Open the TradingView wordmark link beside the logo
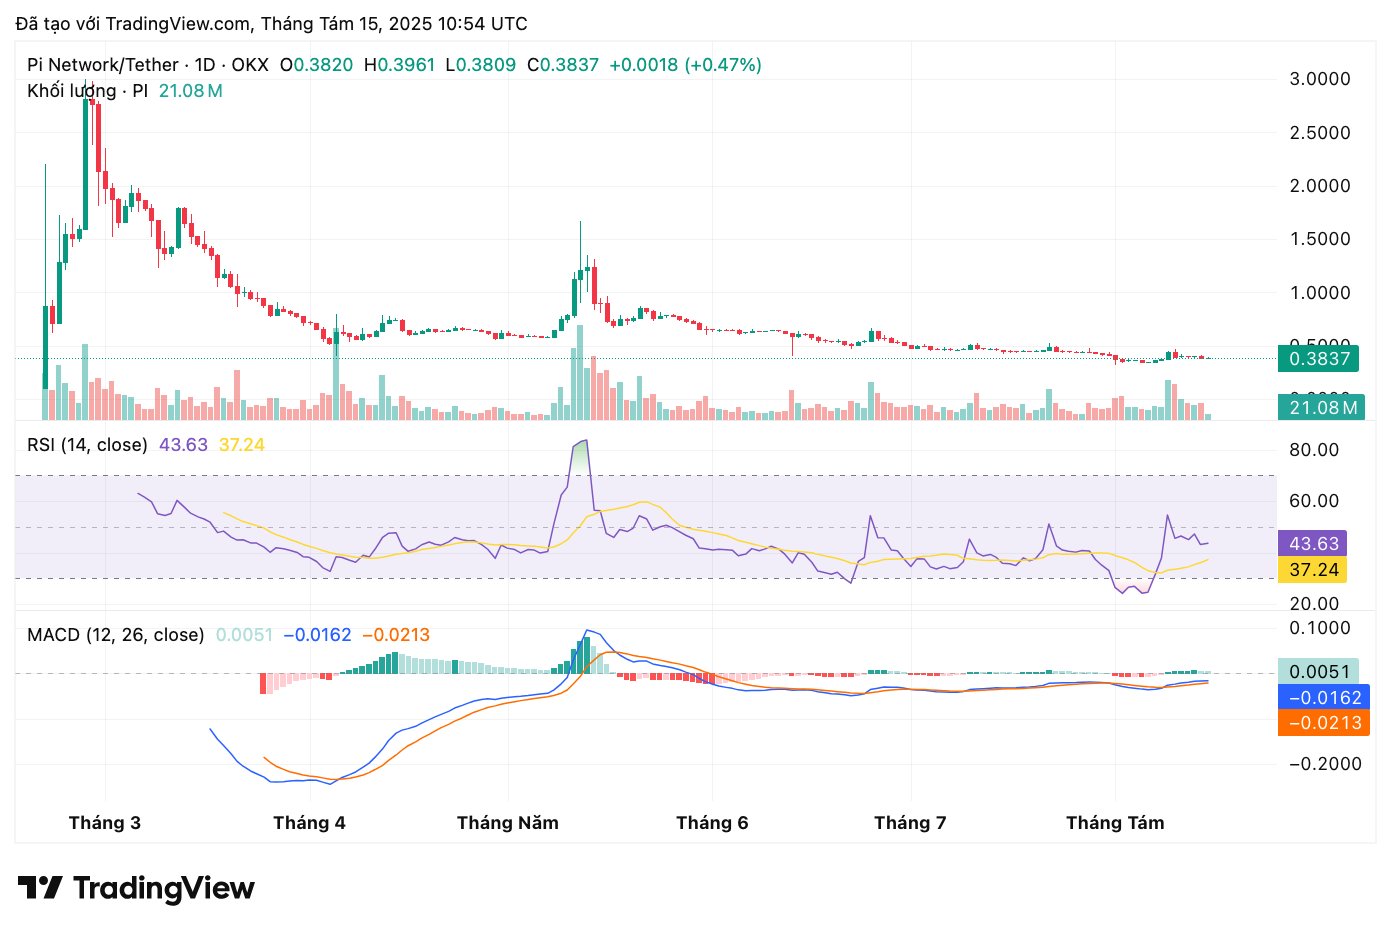The width and height of the screenshot is (1391, 933). pos(163,888)
